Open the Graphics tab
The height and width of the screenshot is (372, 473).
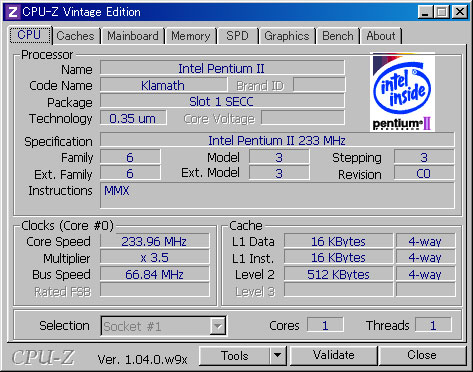point(287,36)
